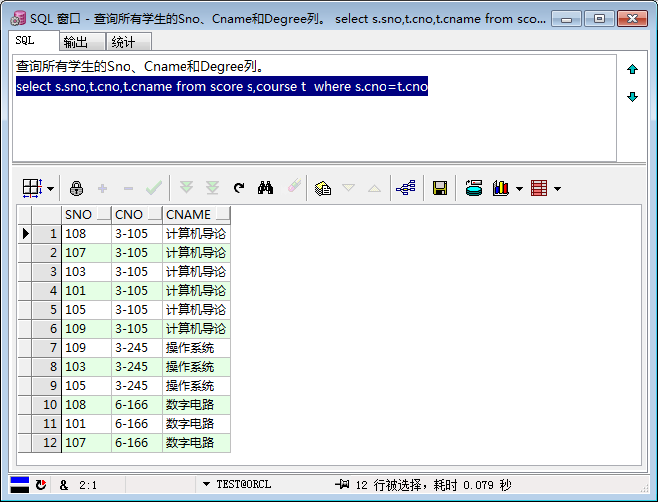Save results with floppy disk icon

(x=440, y=188)
